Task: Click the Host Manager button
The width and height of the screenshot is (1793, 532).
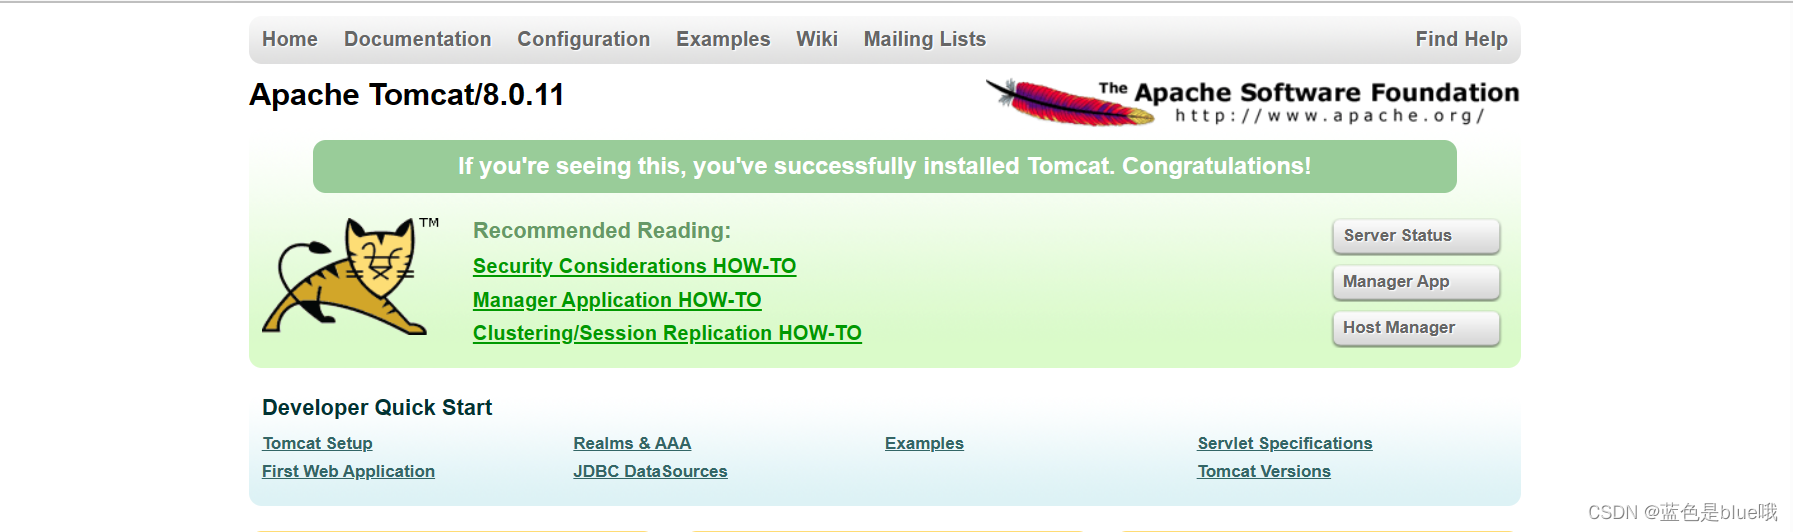Action: point(1416,328)
